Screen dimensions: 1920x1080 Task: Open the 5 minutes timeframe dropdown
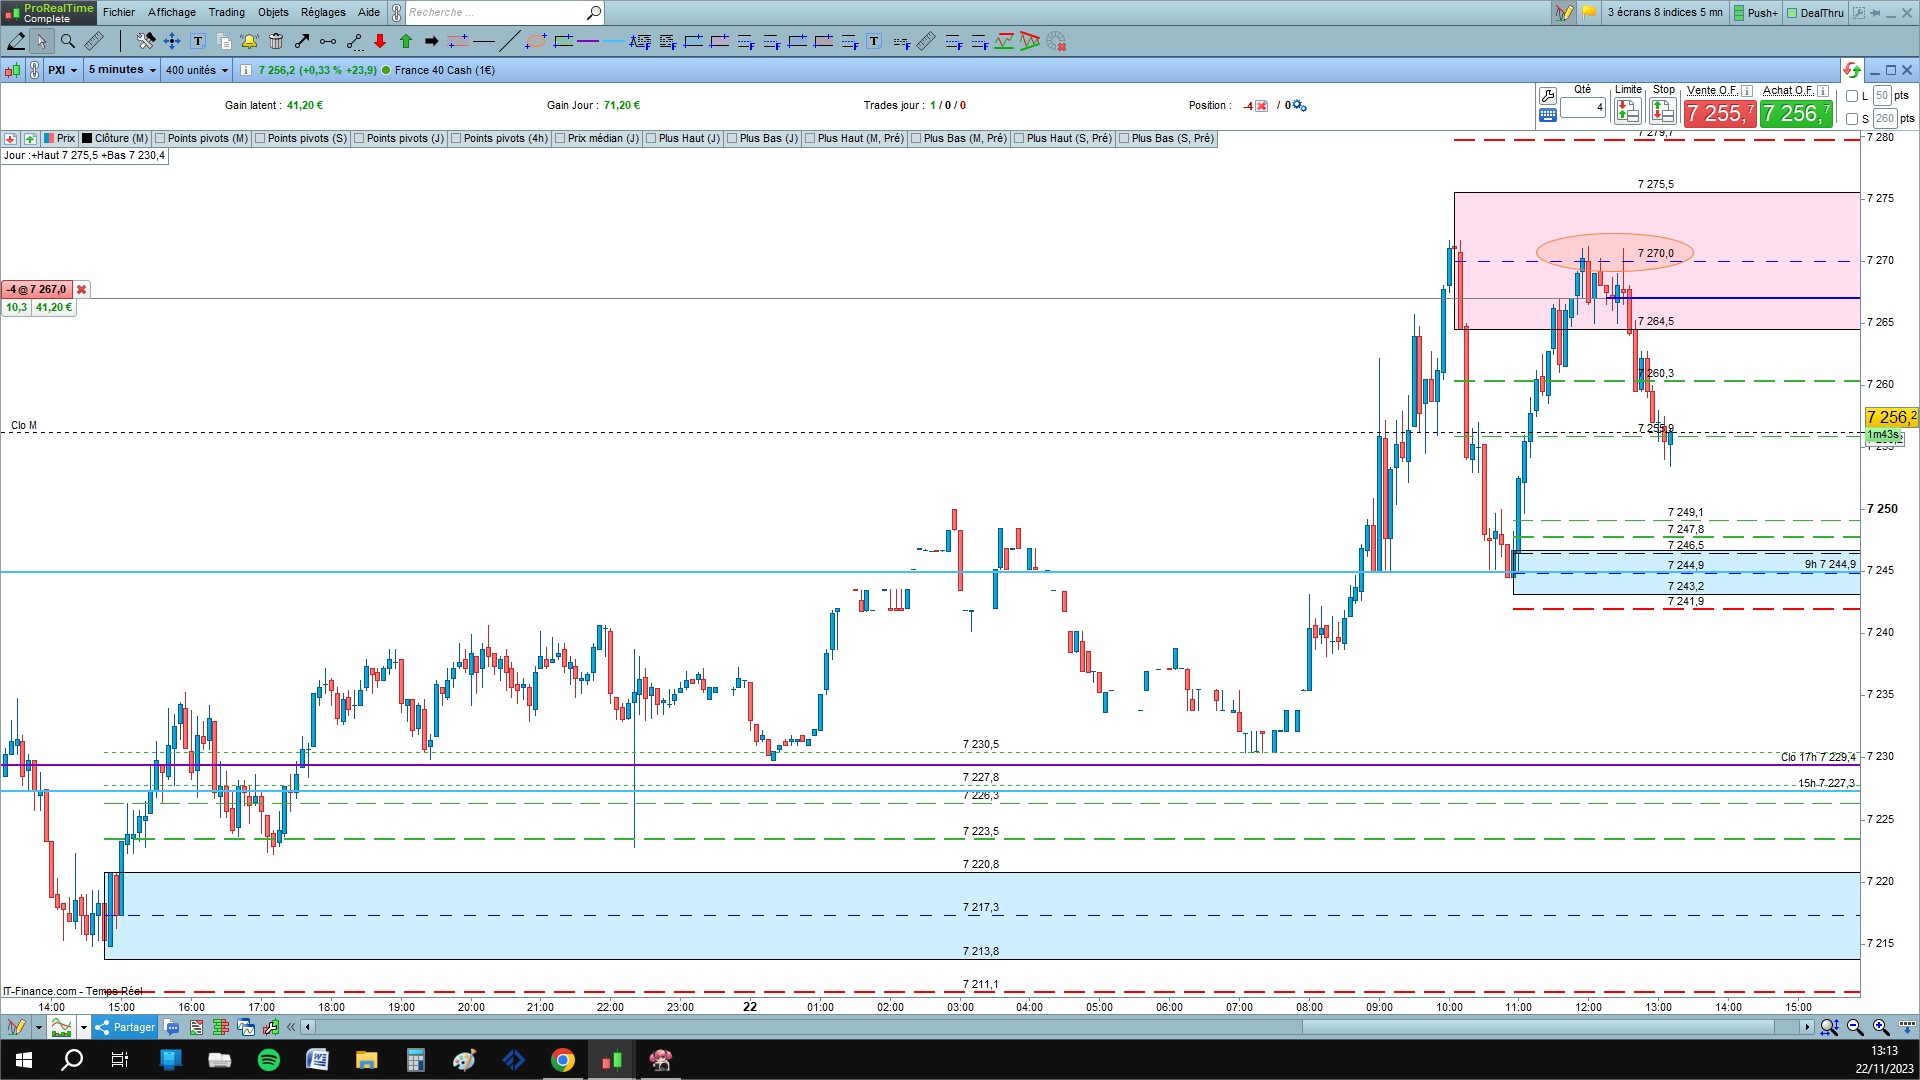[x=122, y=70]
